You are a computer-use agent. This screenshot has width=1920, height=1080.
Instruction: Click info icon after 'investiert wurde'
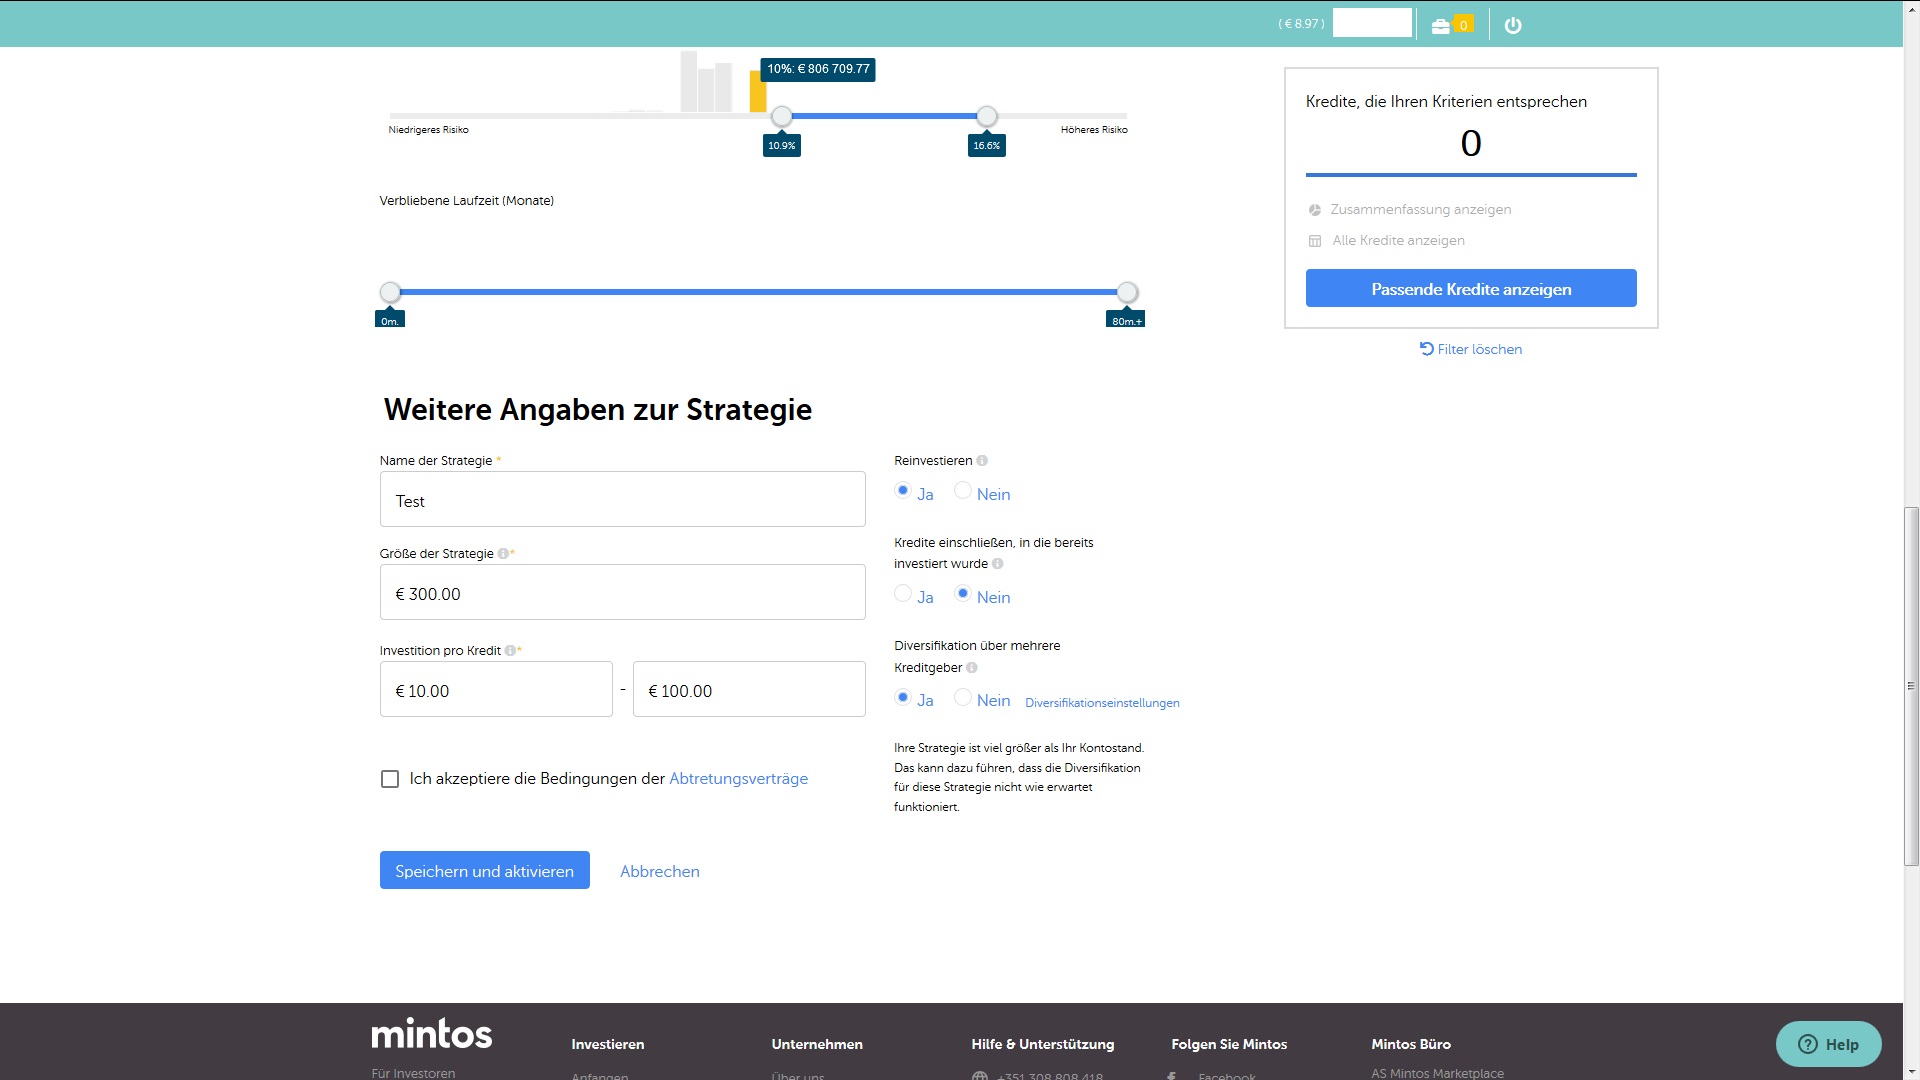tap(997, 564)
